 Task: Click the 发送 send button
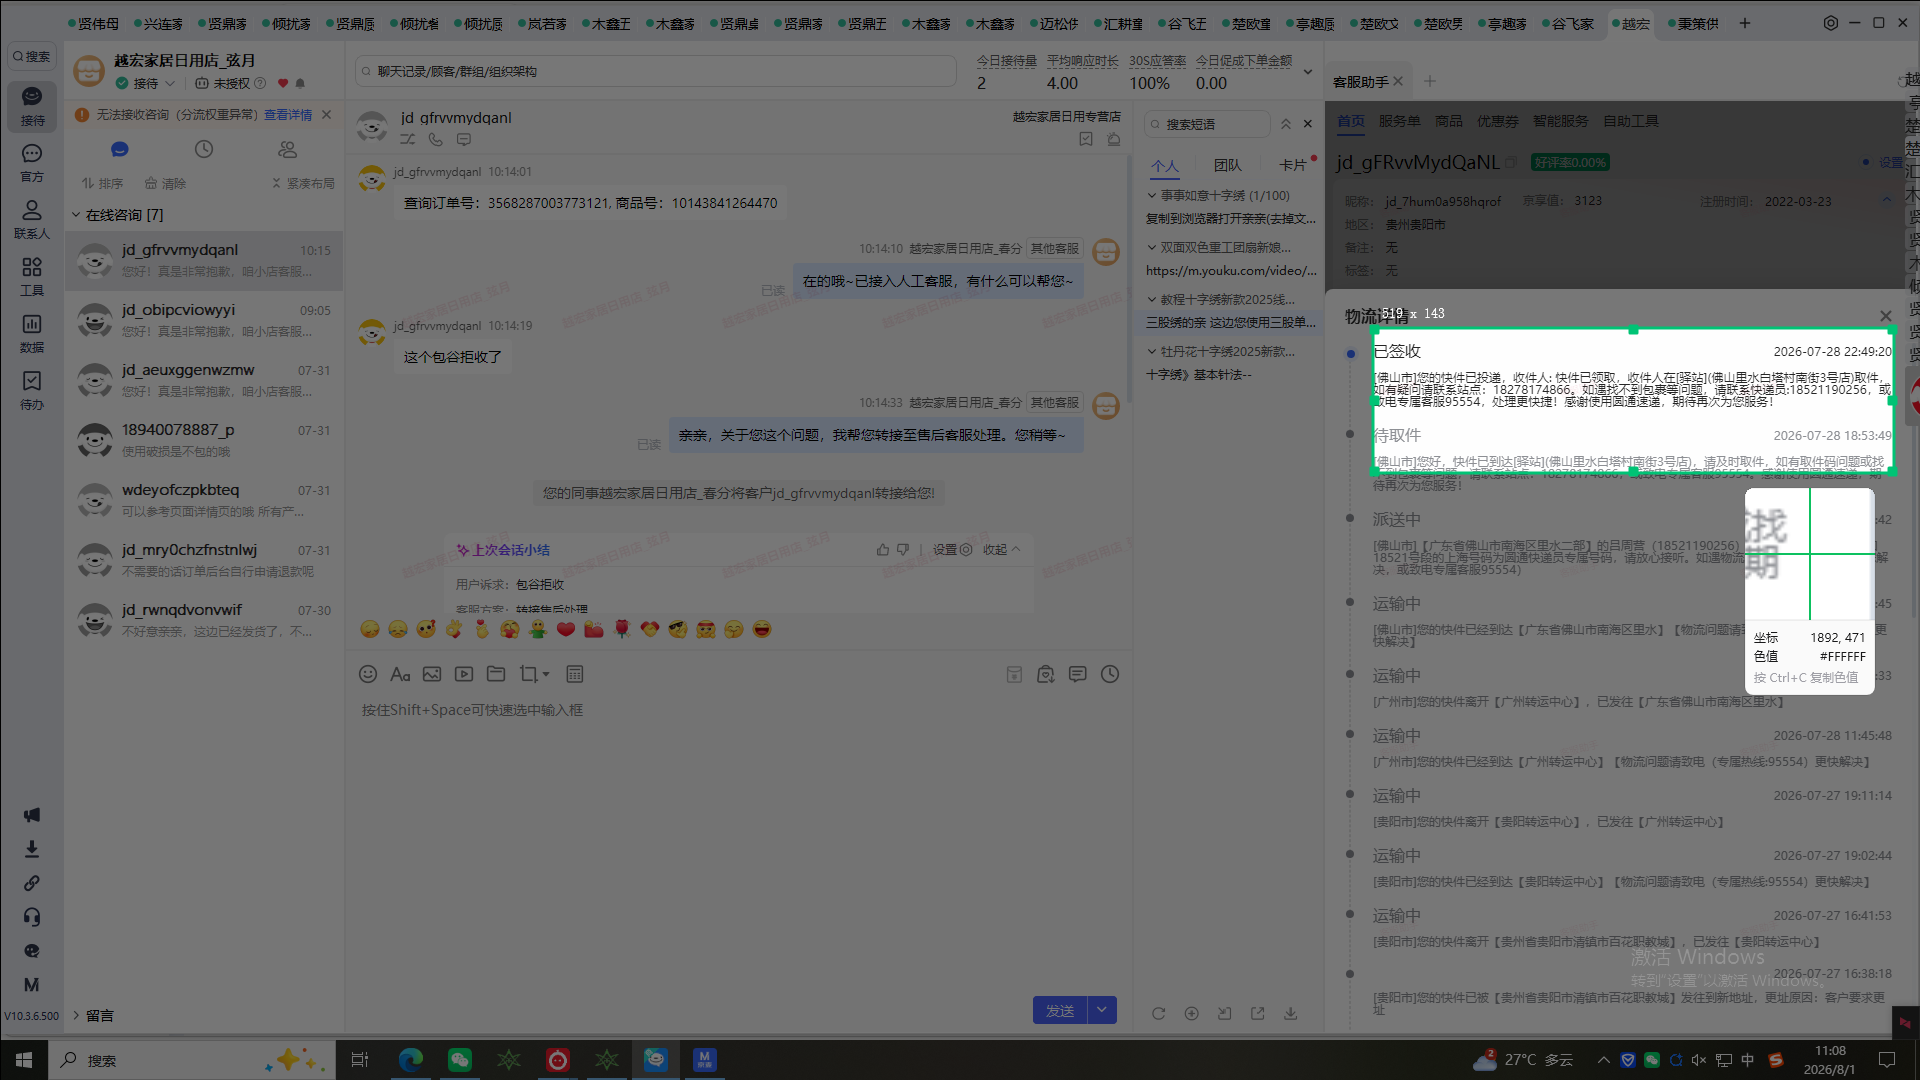point(1060,1010)
